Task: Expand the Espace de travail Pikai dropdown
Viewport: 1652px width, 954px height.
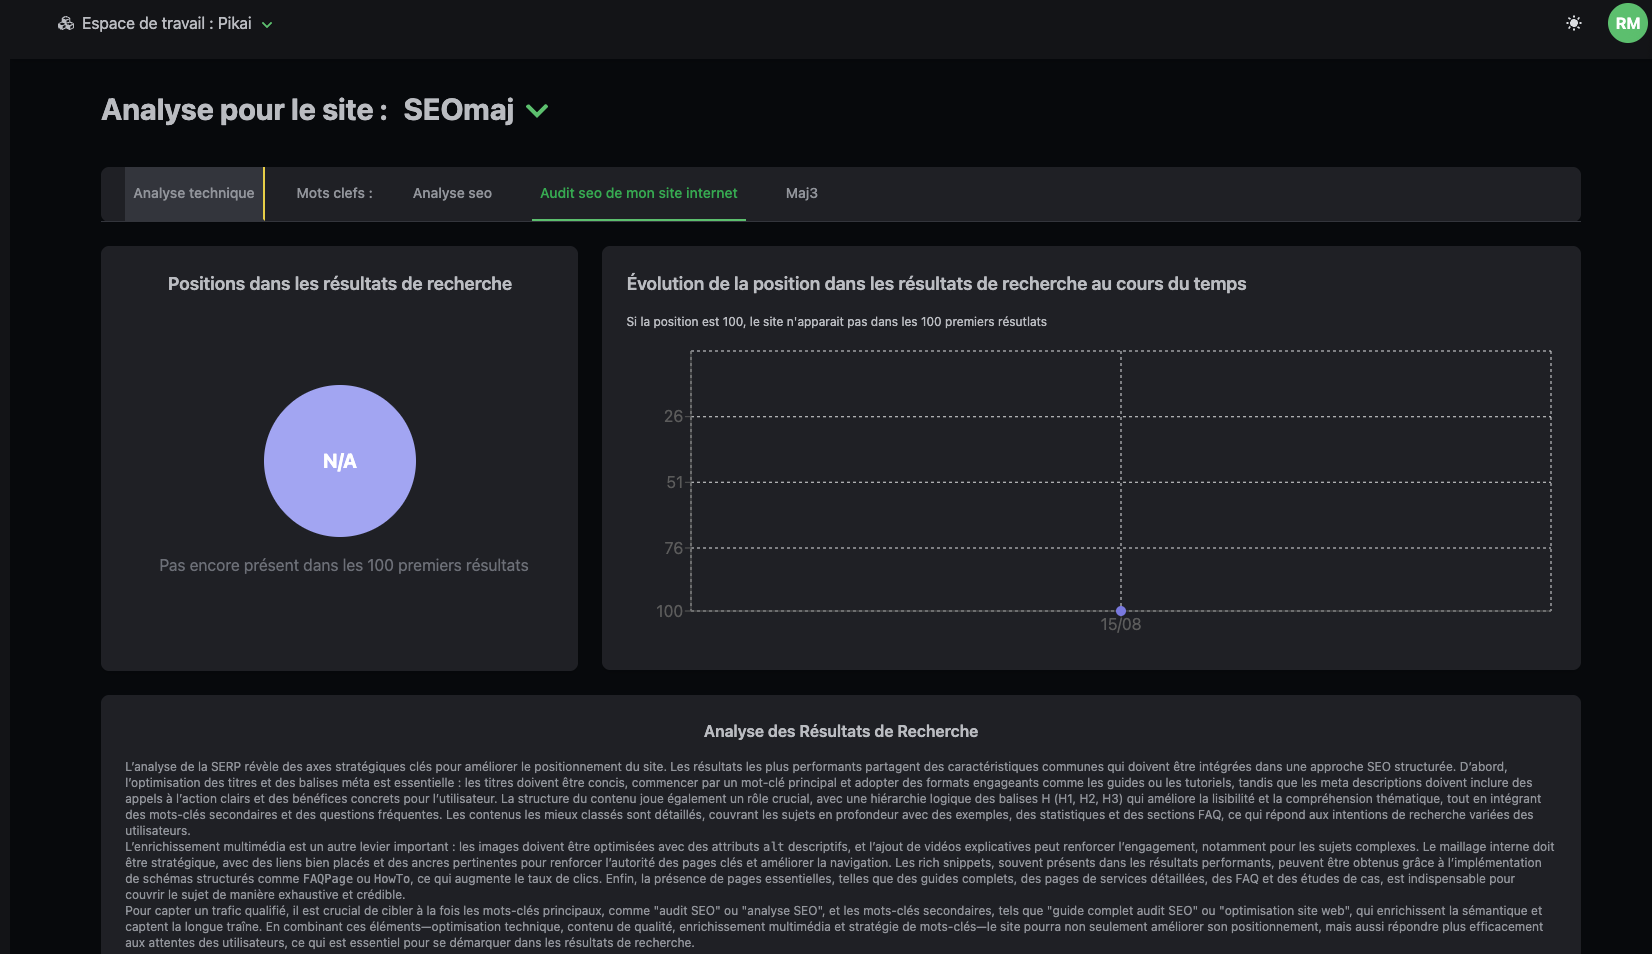Action: (x=267, y=24)
